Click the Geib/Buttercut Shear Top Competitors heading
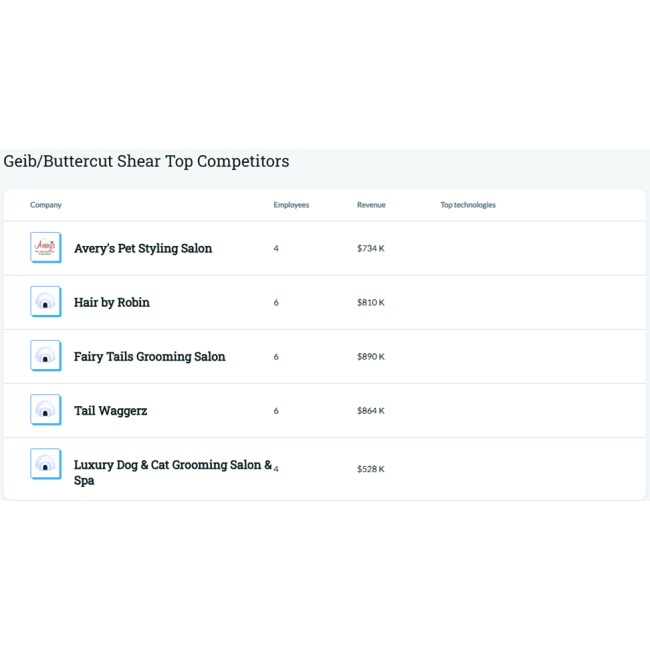 [146, 161]
